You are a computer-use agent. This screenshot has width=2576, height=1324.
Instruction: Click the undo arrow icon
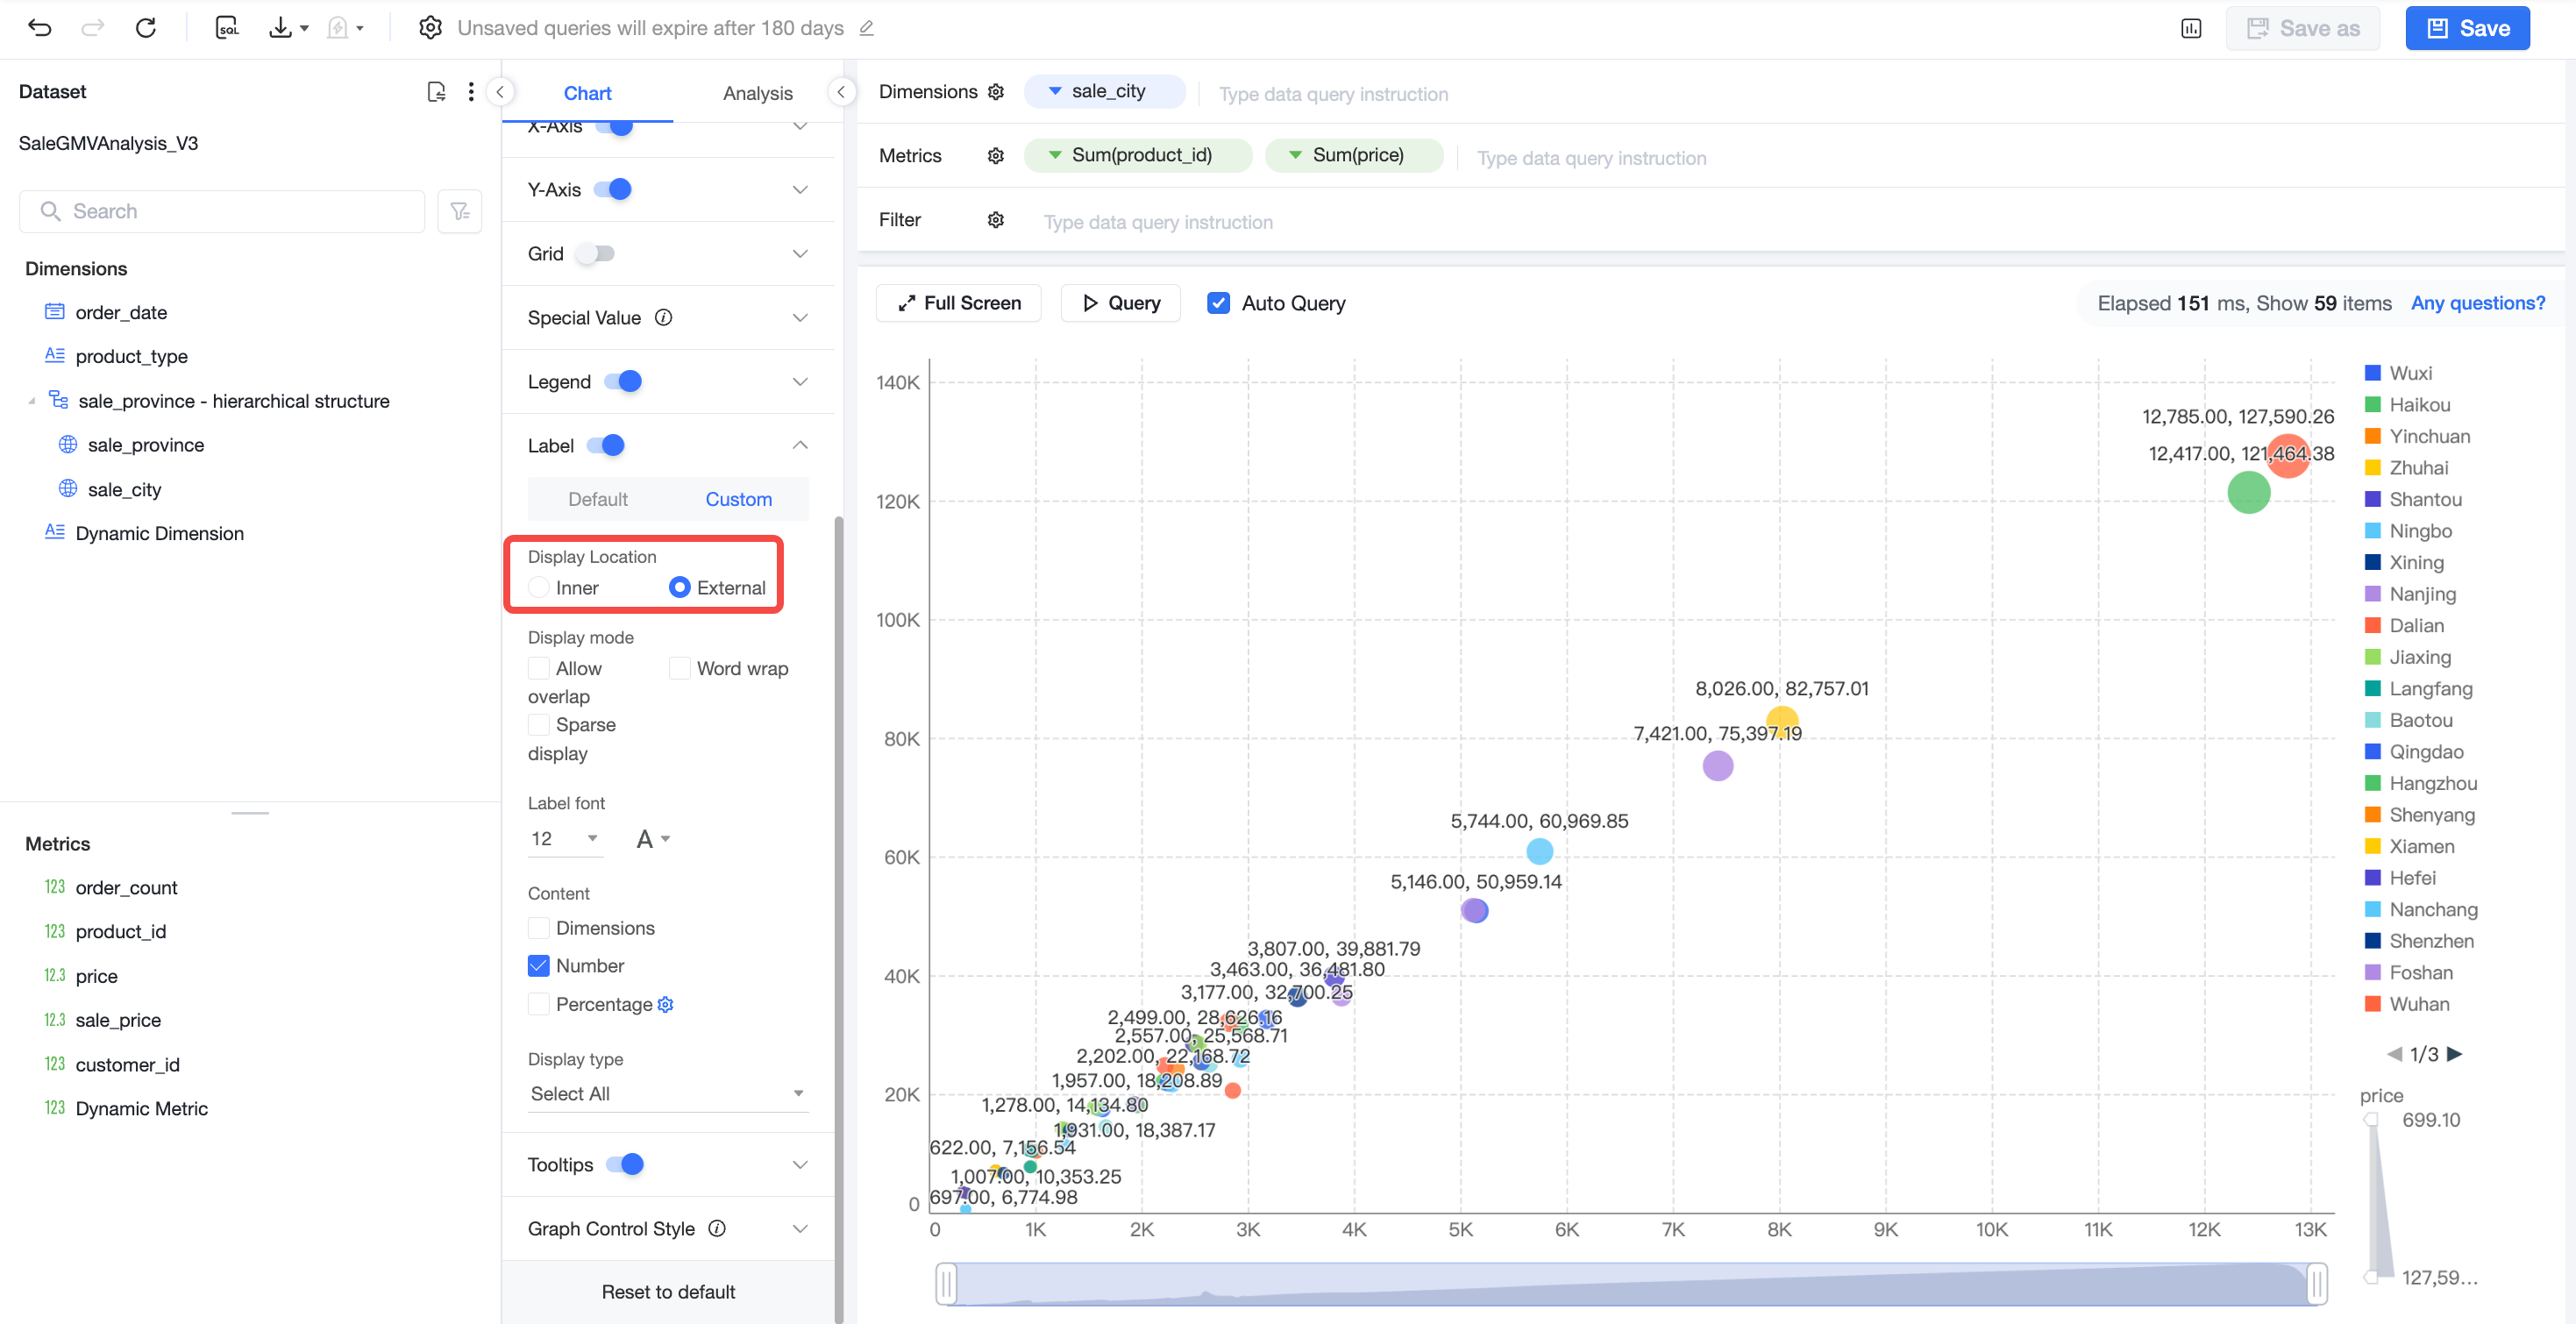click(40, 28)
